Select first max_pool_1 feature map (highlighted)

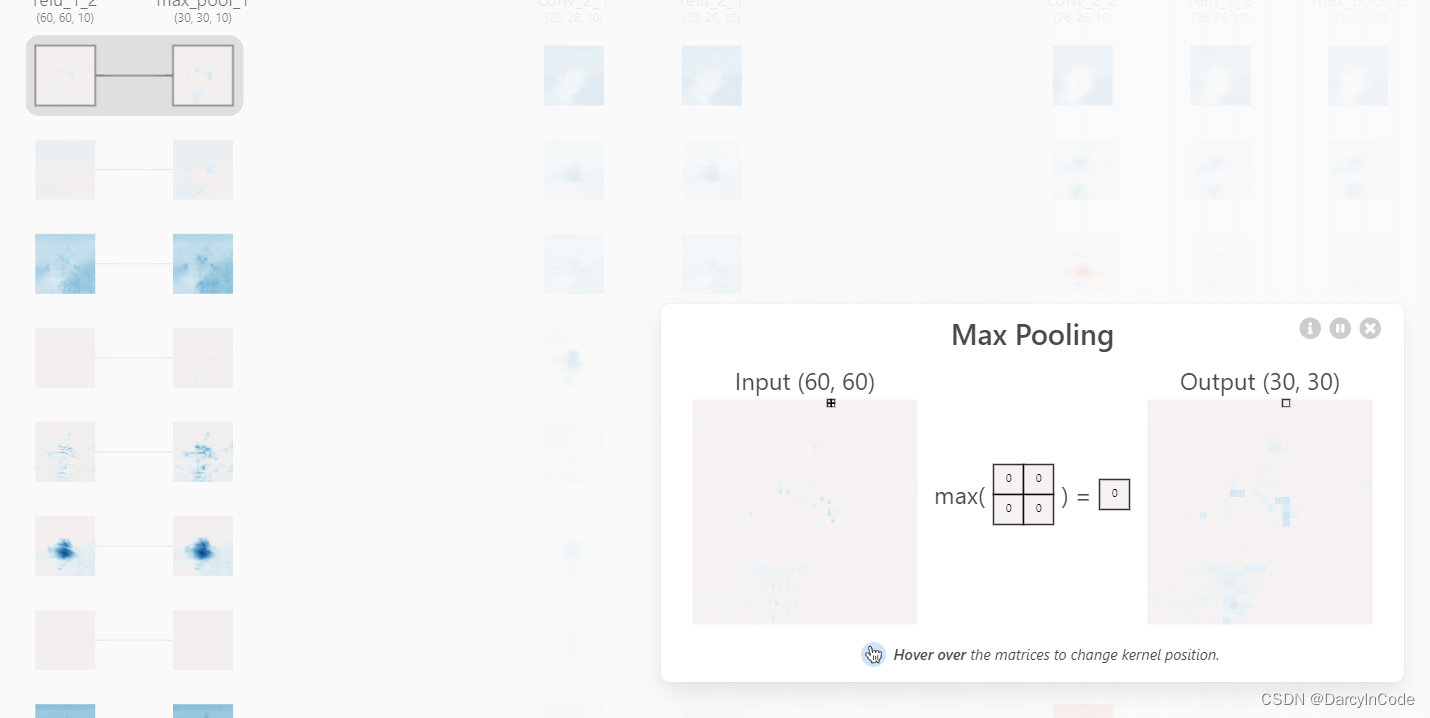pos(203,75)
